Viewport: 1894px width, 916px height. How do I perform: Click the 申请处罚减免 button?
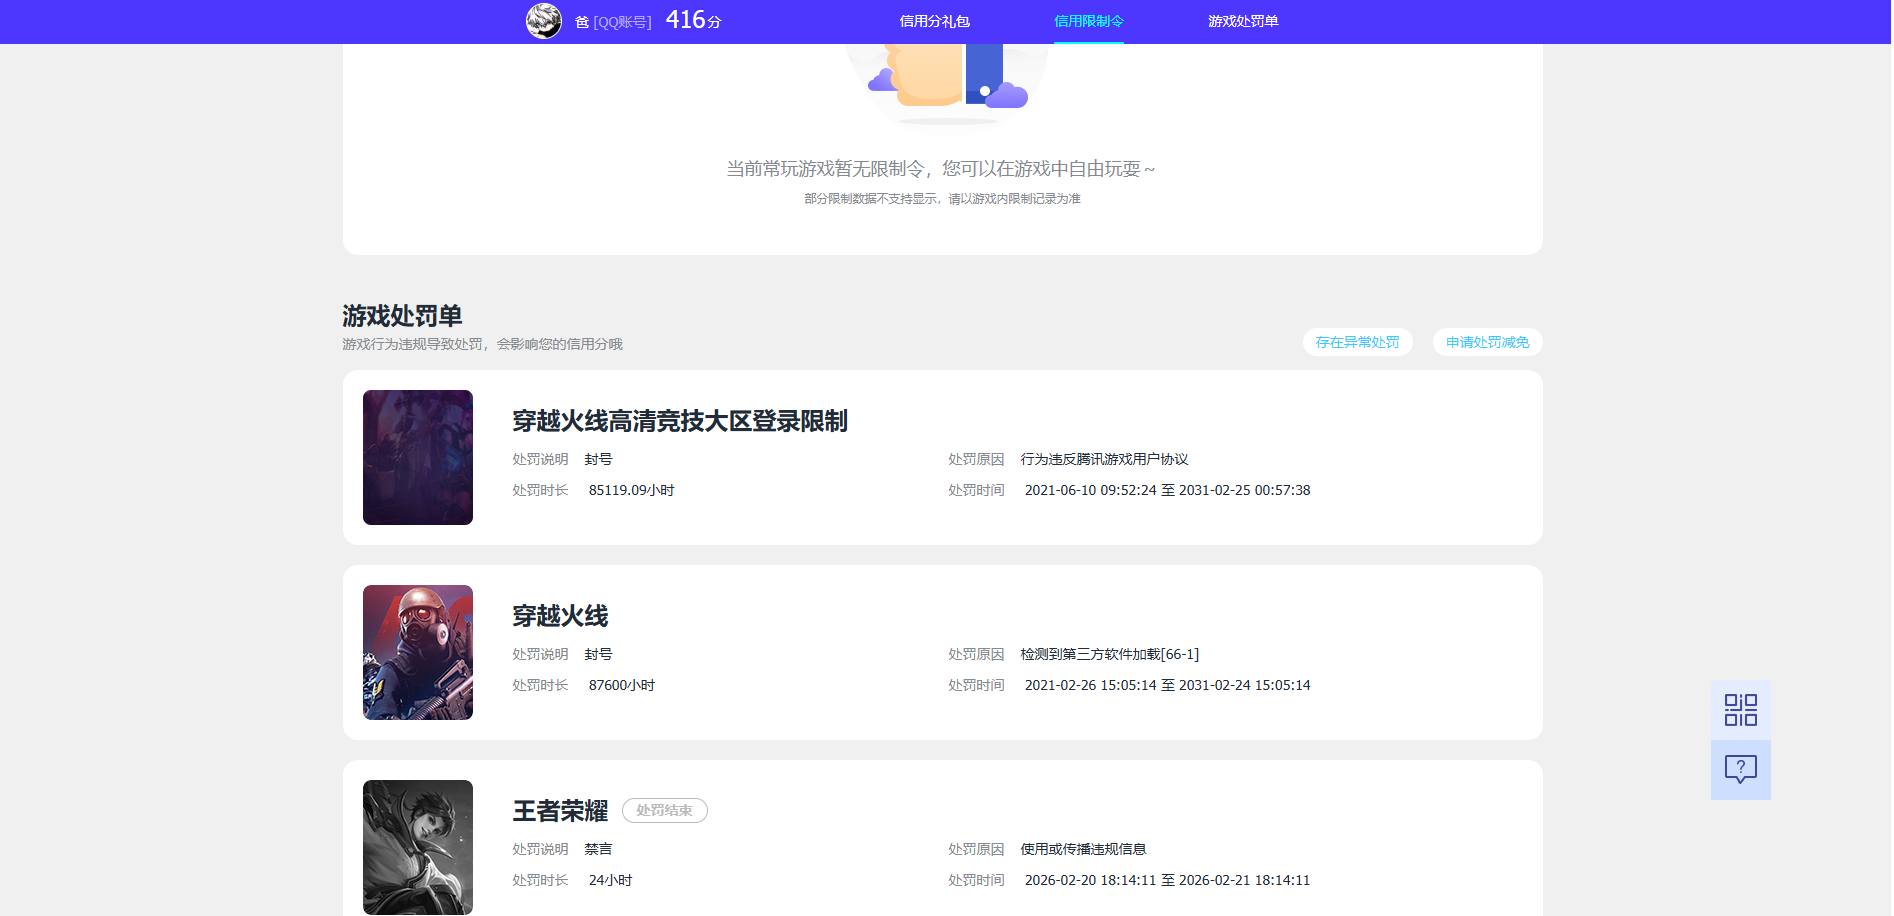(1488, 342)
